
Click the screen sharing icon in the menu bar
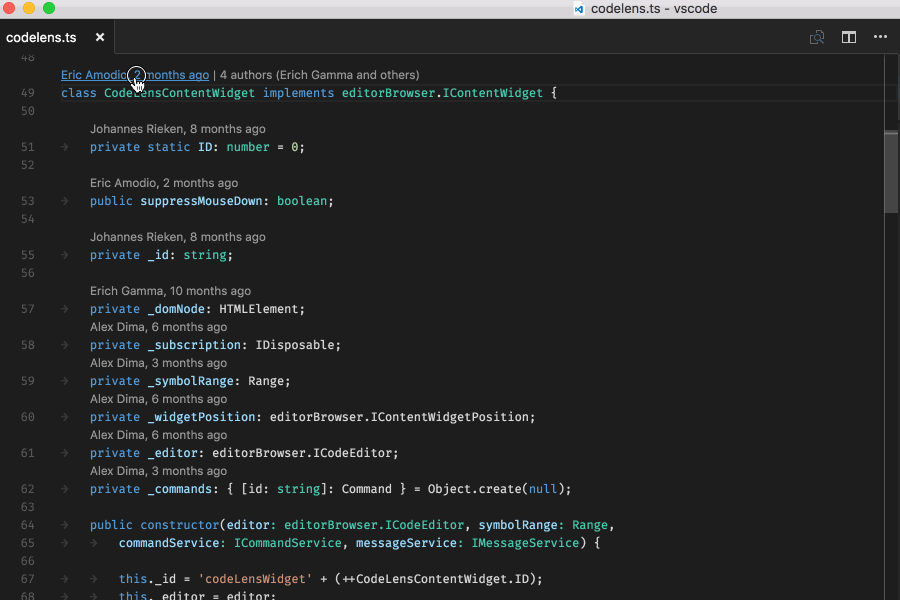click(580, 9)
